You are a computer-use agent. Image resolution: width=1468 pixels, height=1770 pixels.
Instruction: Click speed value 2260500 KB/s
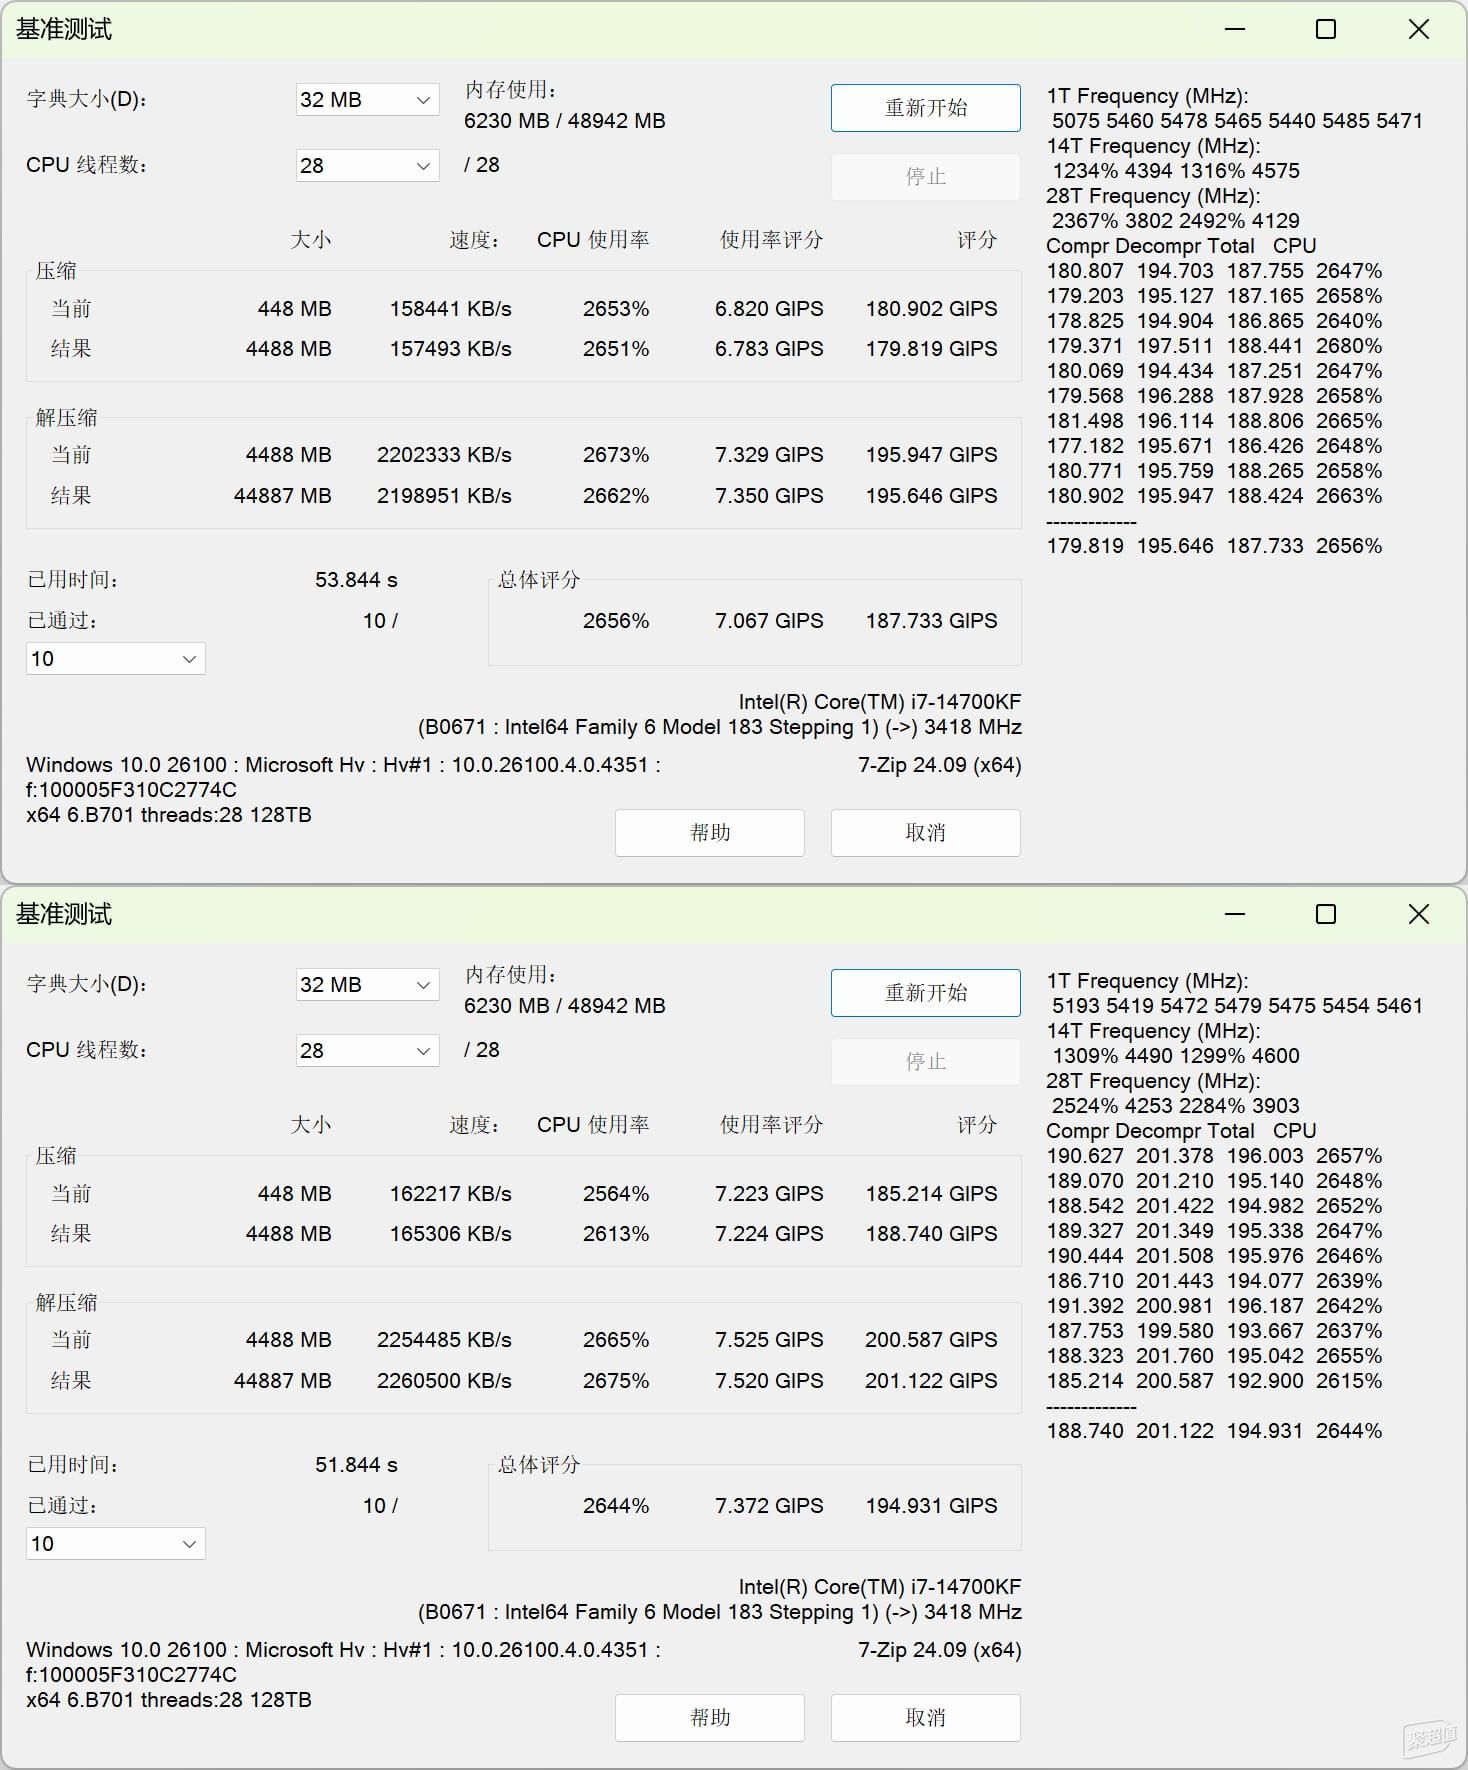pyautogui.click(x=444, y=1381)
